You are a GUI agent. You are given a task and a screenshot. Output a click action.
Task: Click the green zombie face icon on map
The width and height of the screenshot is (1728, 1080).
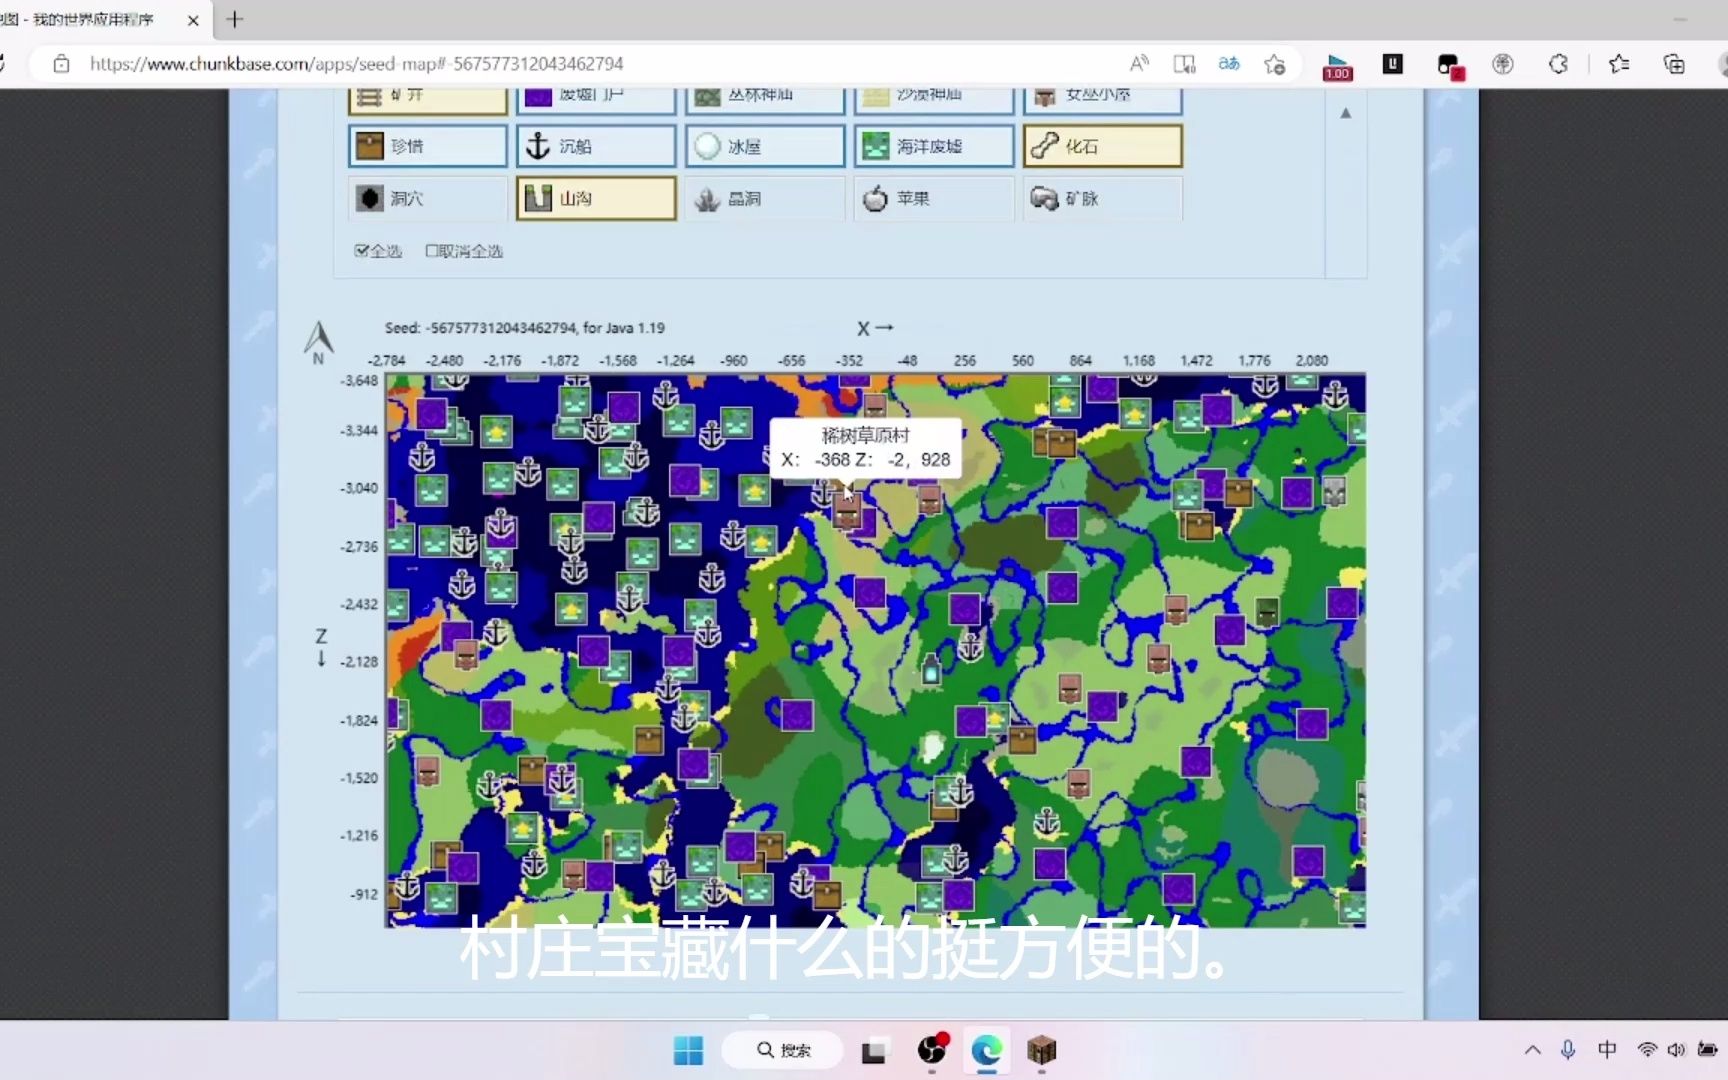1267,612
